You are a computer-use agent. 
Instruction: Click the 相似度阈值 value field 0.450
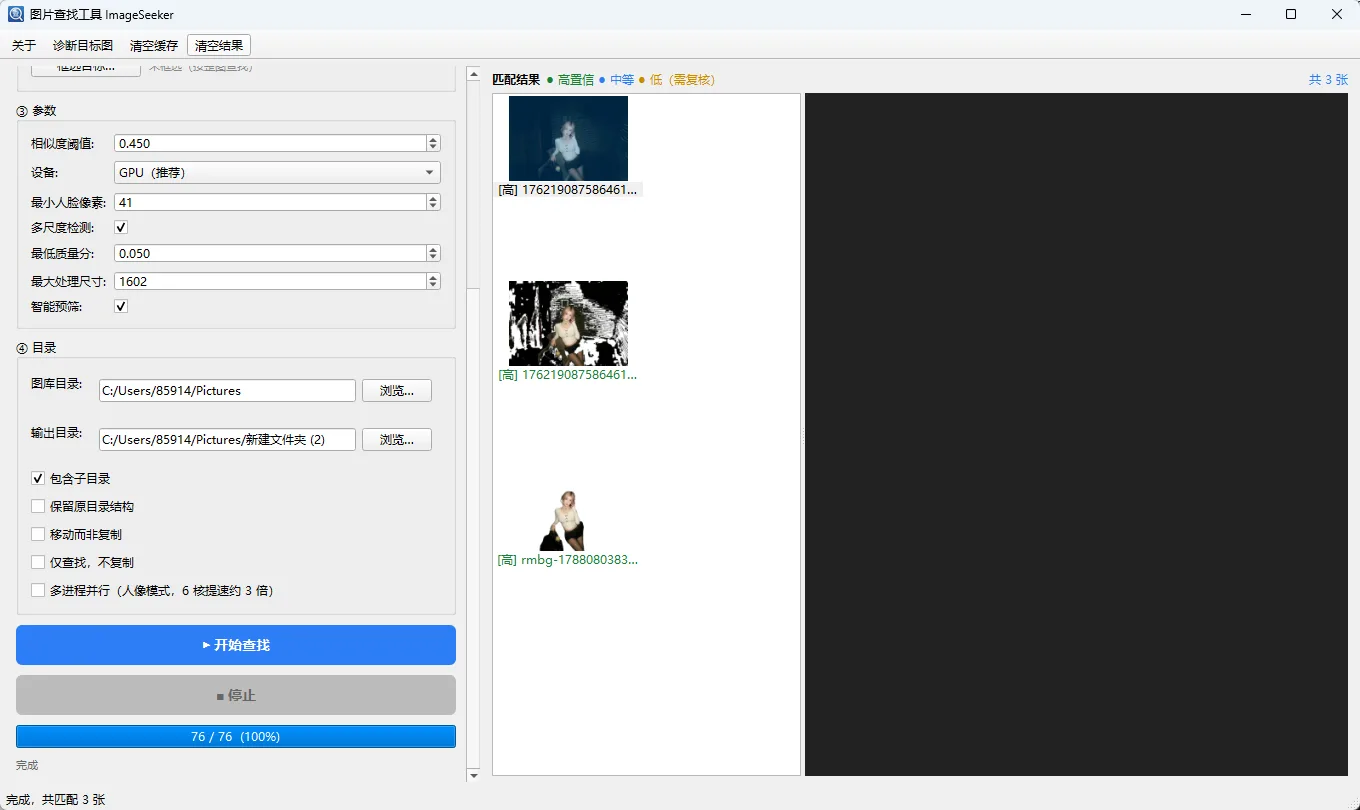270,143
